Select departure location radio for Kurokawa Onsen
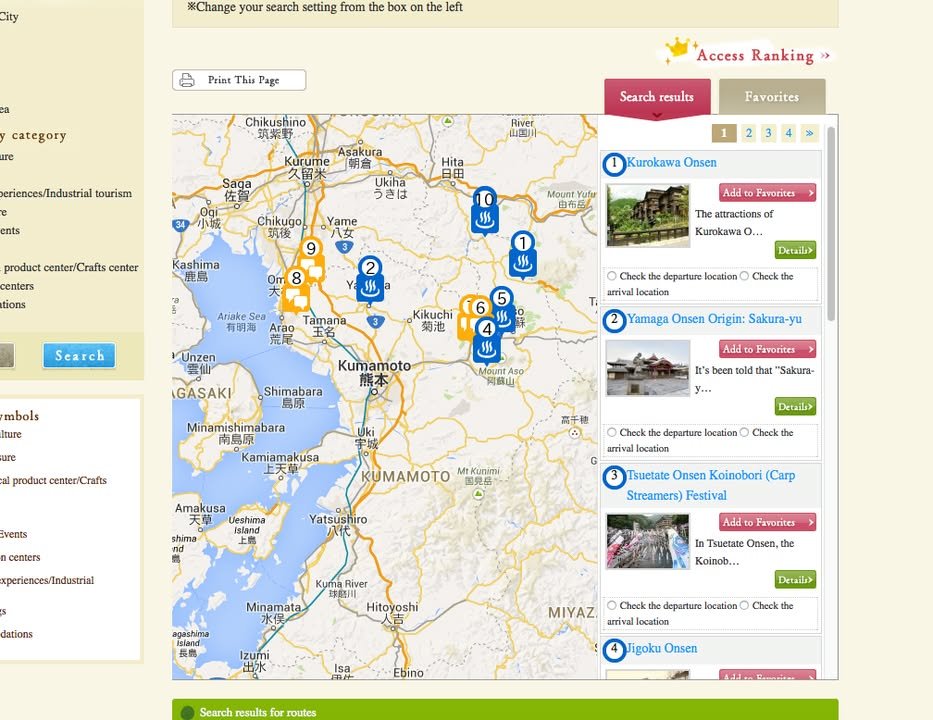This screenshot has height=720, width=933. 612,276
